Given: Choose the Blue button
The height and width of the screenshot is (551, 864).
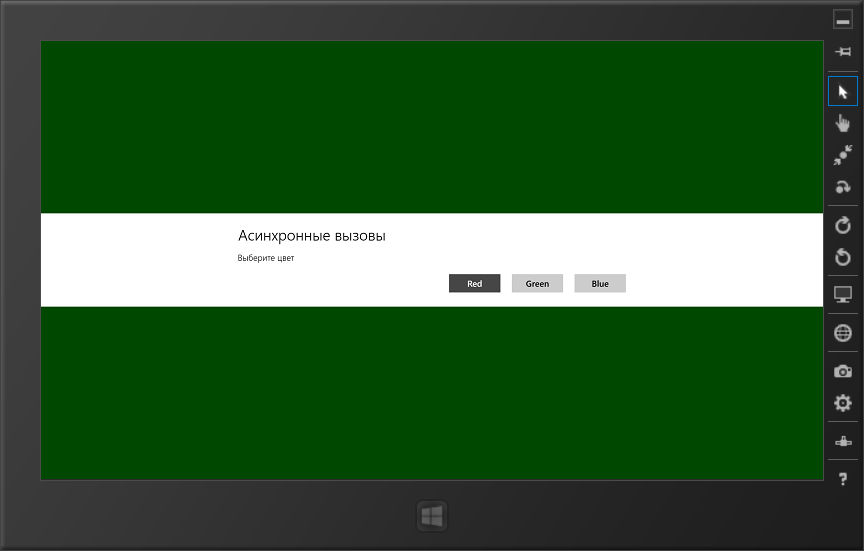Looking at the screenshot, I should [600, 283].
